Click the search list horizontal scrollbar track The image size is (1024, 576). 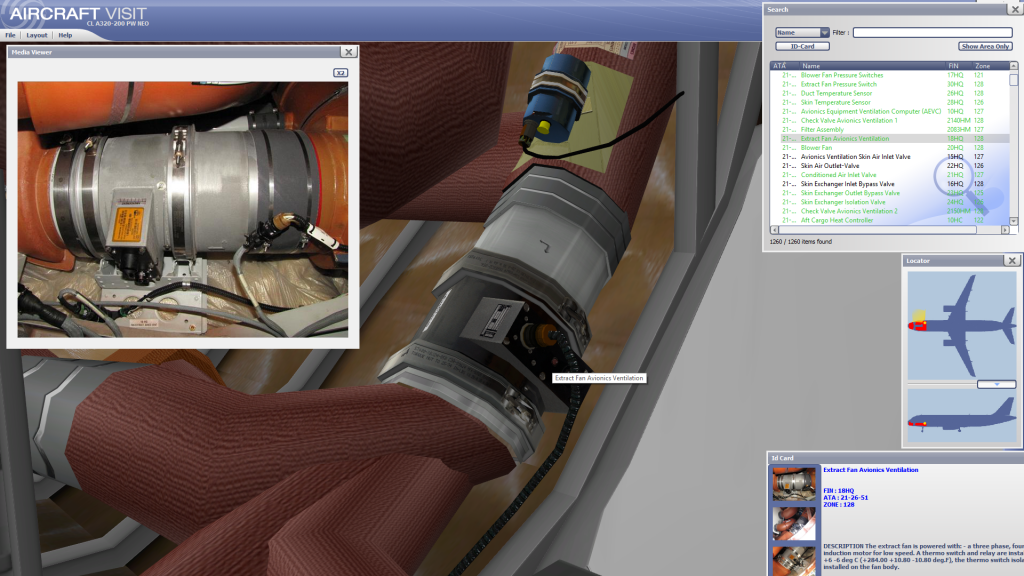(x=889, y=230)
